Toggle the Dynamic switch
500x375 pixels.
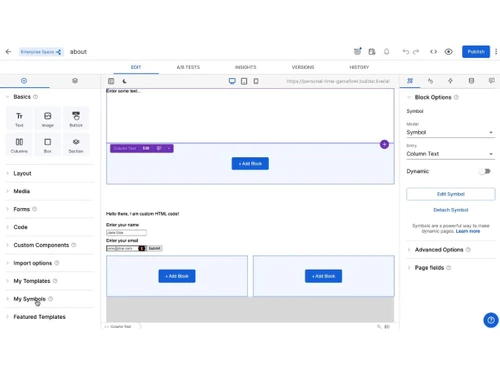click(x=485, y=171)
